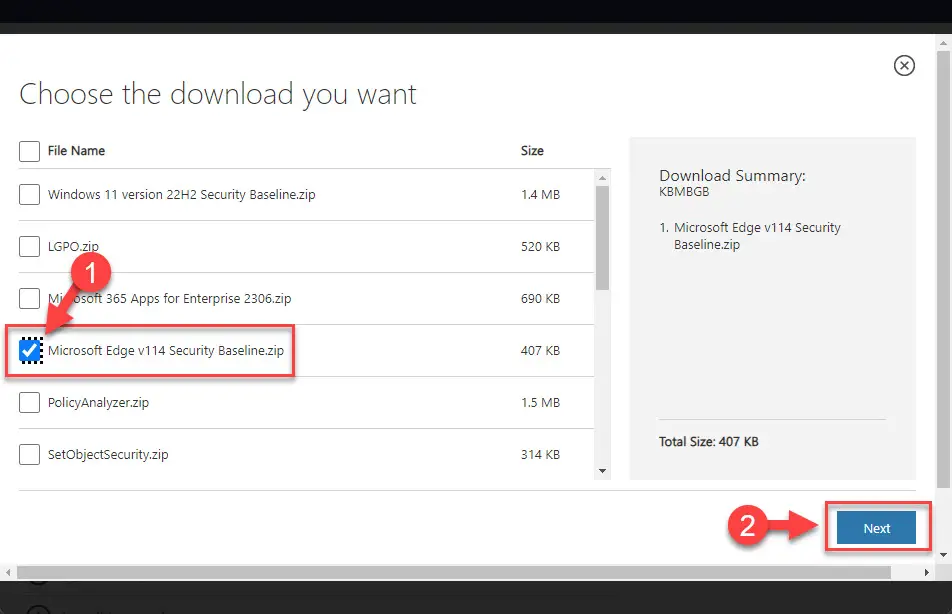The height and width of the screenshot is (614, 952).
Task: Click the '314 KB' size value
Action: coord(540,454)
